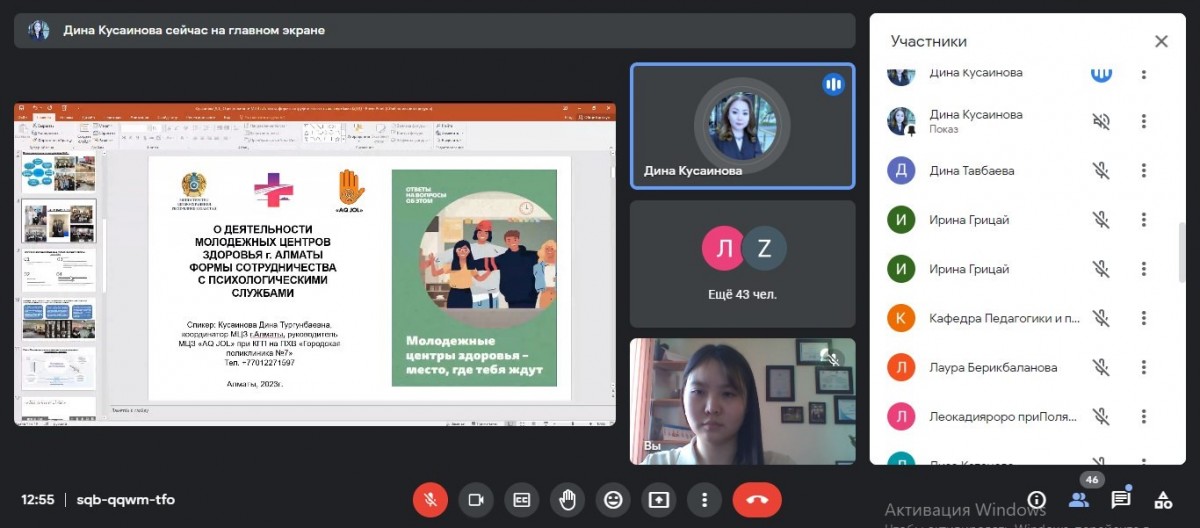Close the Участники panel
This screenshot has width=1200, height=528.
click(x=1161, y=42)
